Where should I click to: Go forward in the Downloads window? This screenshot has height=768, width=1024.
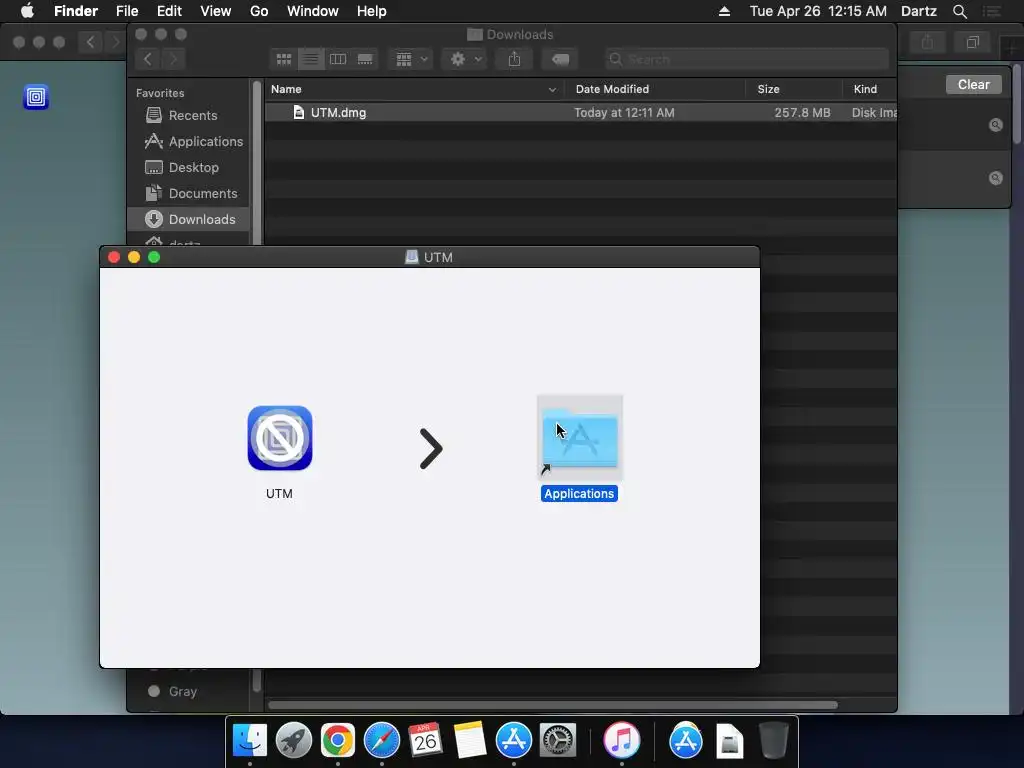coord(173,59)
